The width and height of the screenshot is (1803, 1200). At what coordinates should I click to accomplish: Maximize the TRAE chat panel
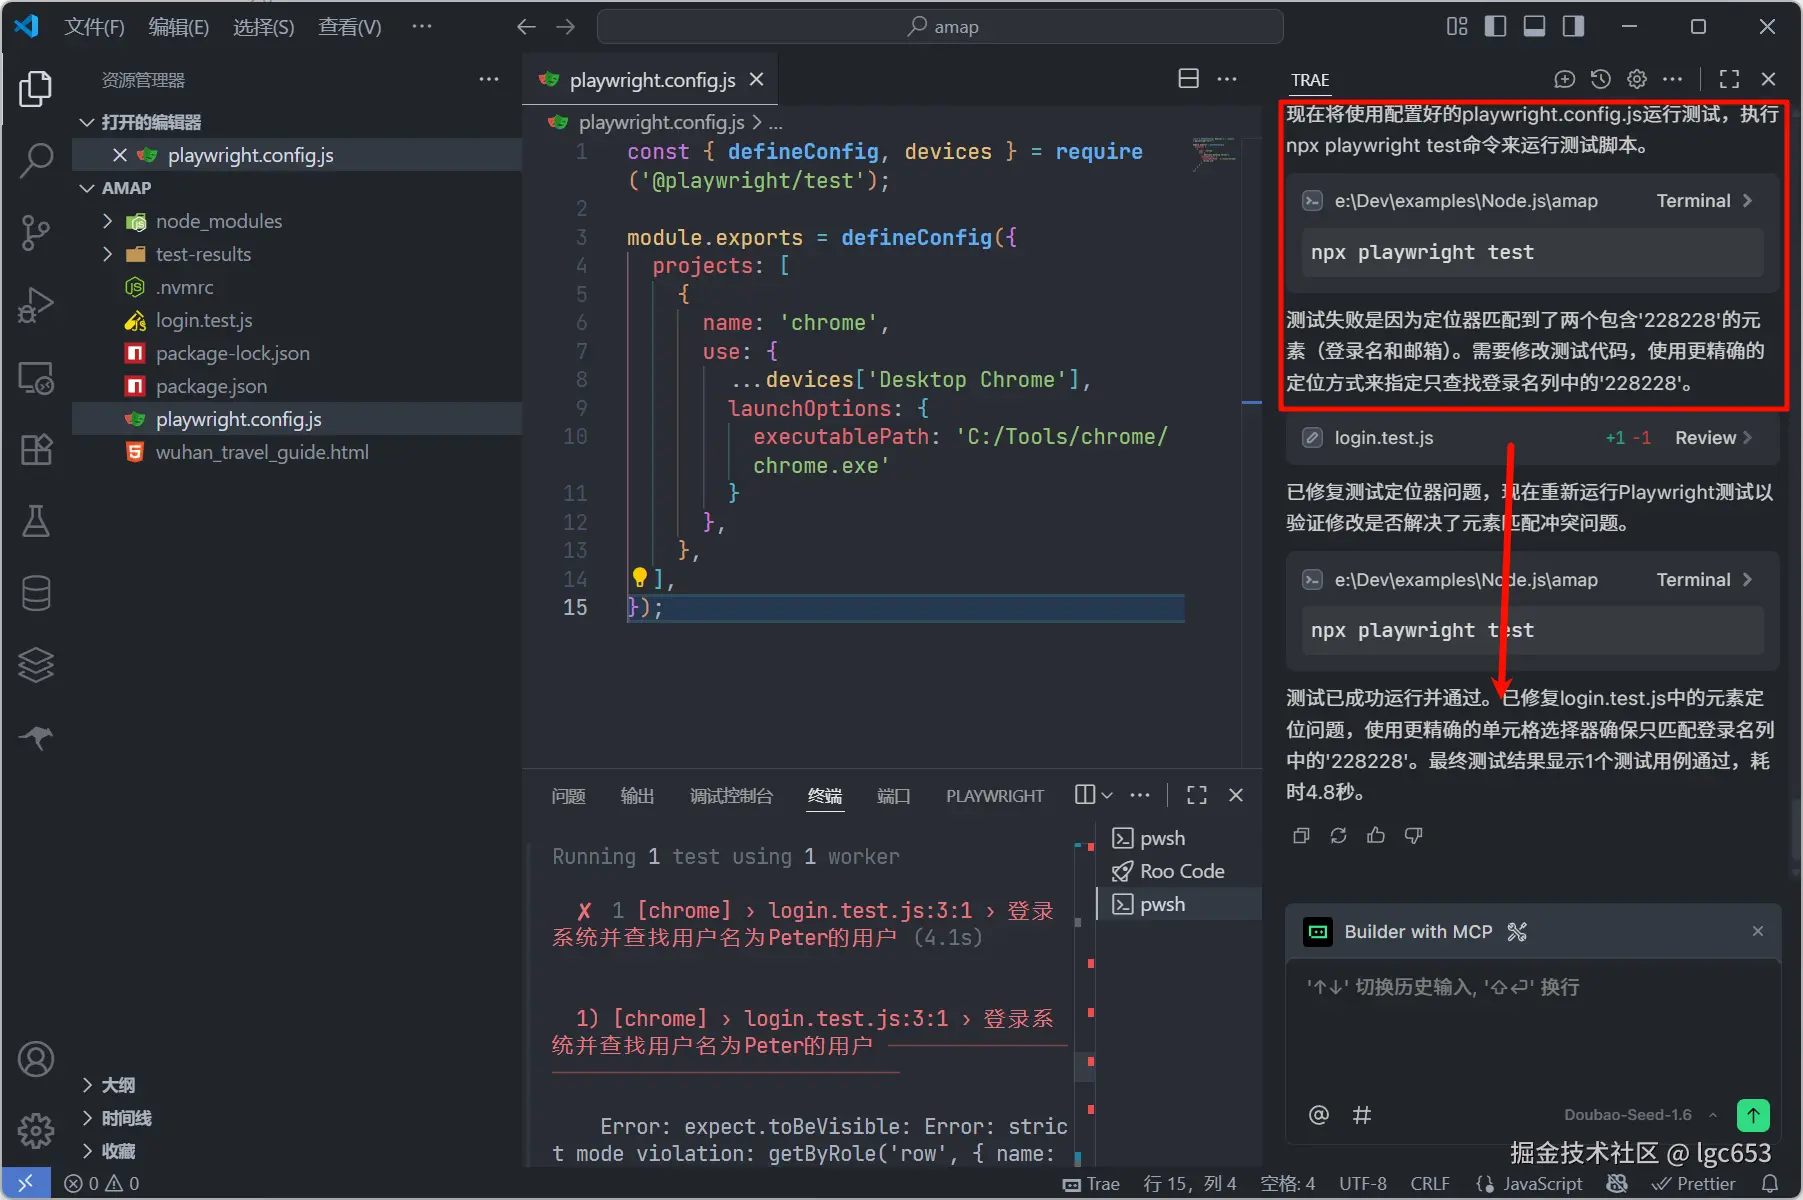[x=1729, y=79]
